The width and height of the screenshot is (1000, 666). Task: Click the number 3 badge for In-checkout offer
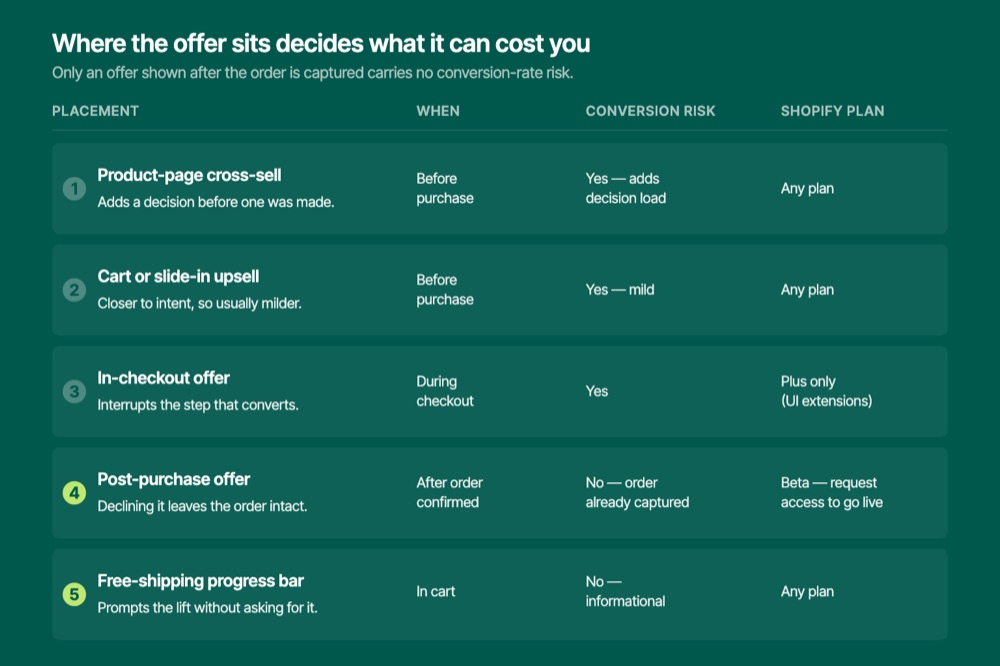click(x=74, y=392)
